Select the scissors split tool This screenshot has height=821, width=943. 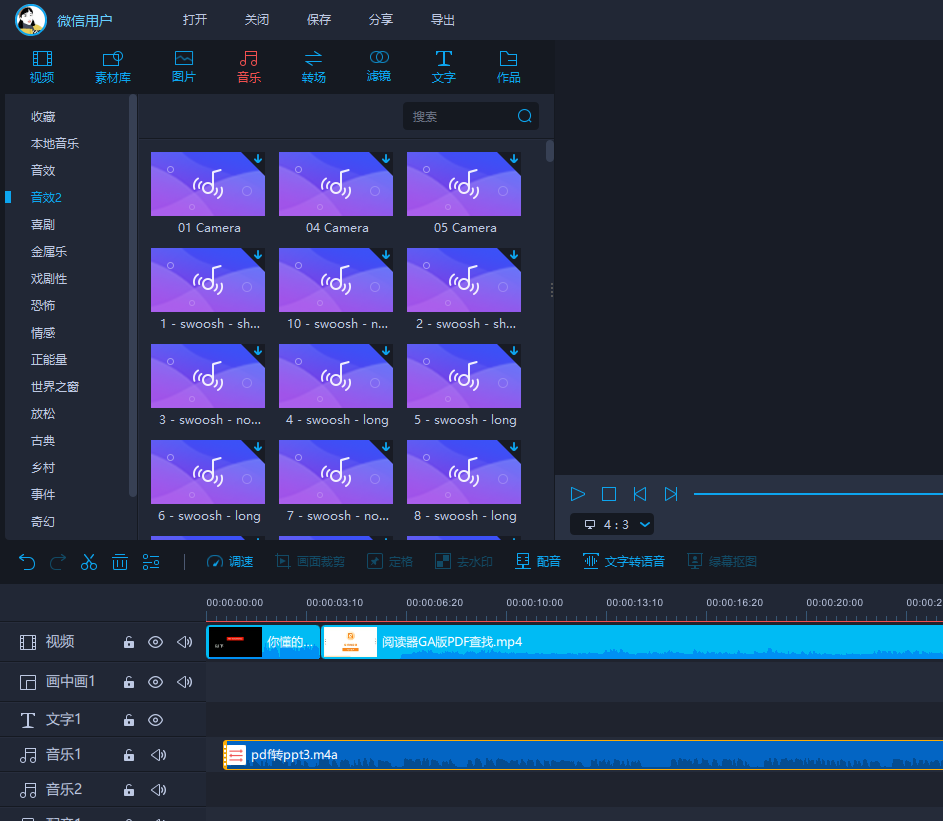[89, 562]
